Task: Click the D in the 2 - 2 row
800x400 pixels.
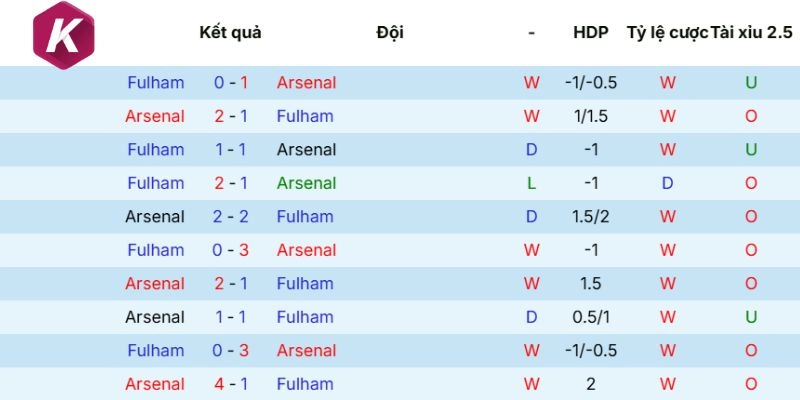Action: click(x=531, y=217)
